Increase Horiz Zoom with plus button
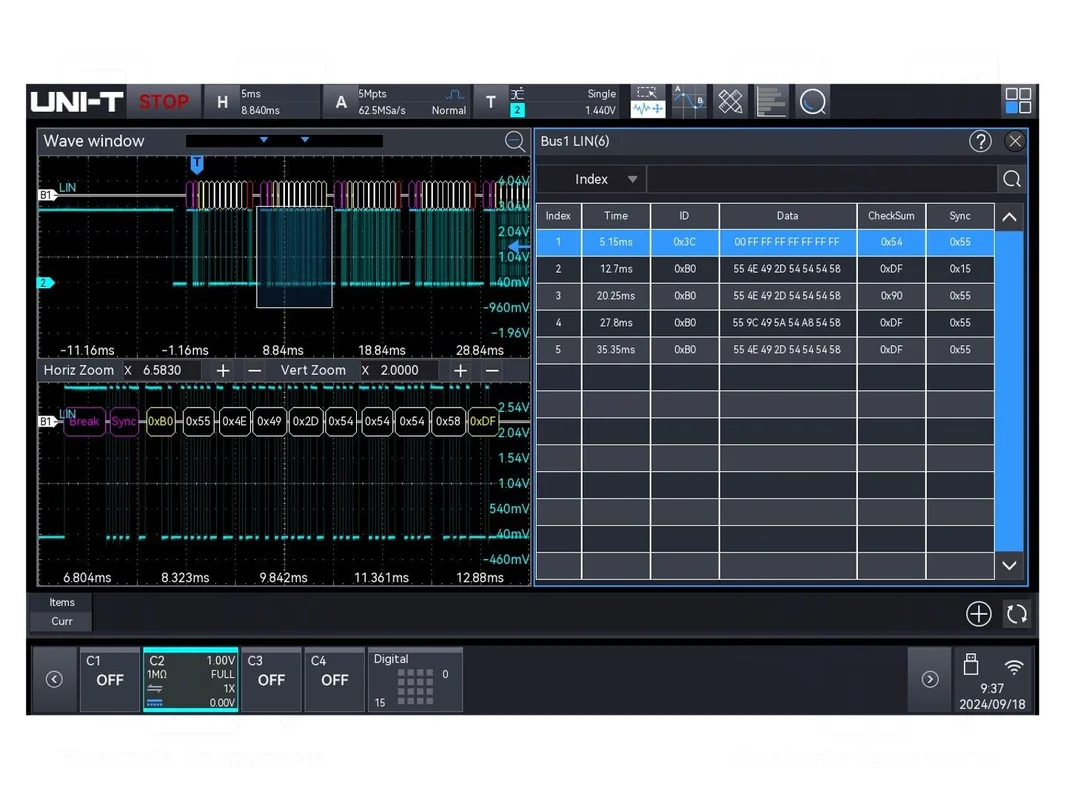Screen dimensions: 1066x800 coord(222,370)
